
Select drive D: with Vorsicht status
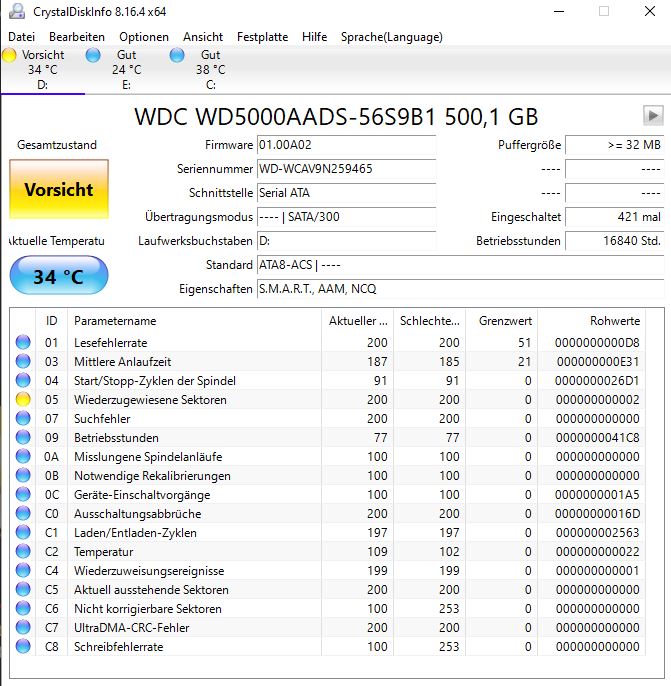42,70
